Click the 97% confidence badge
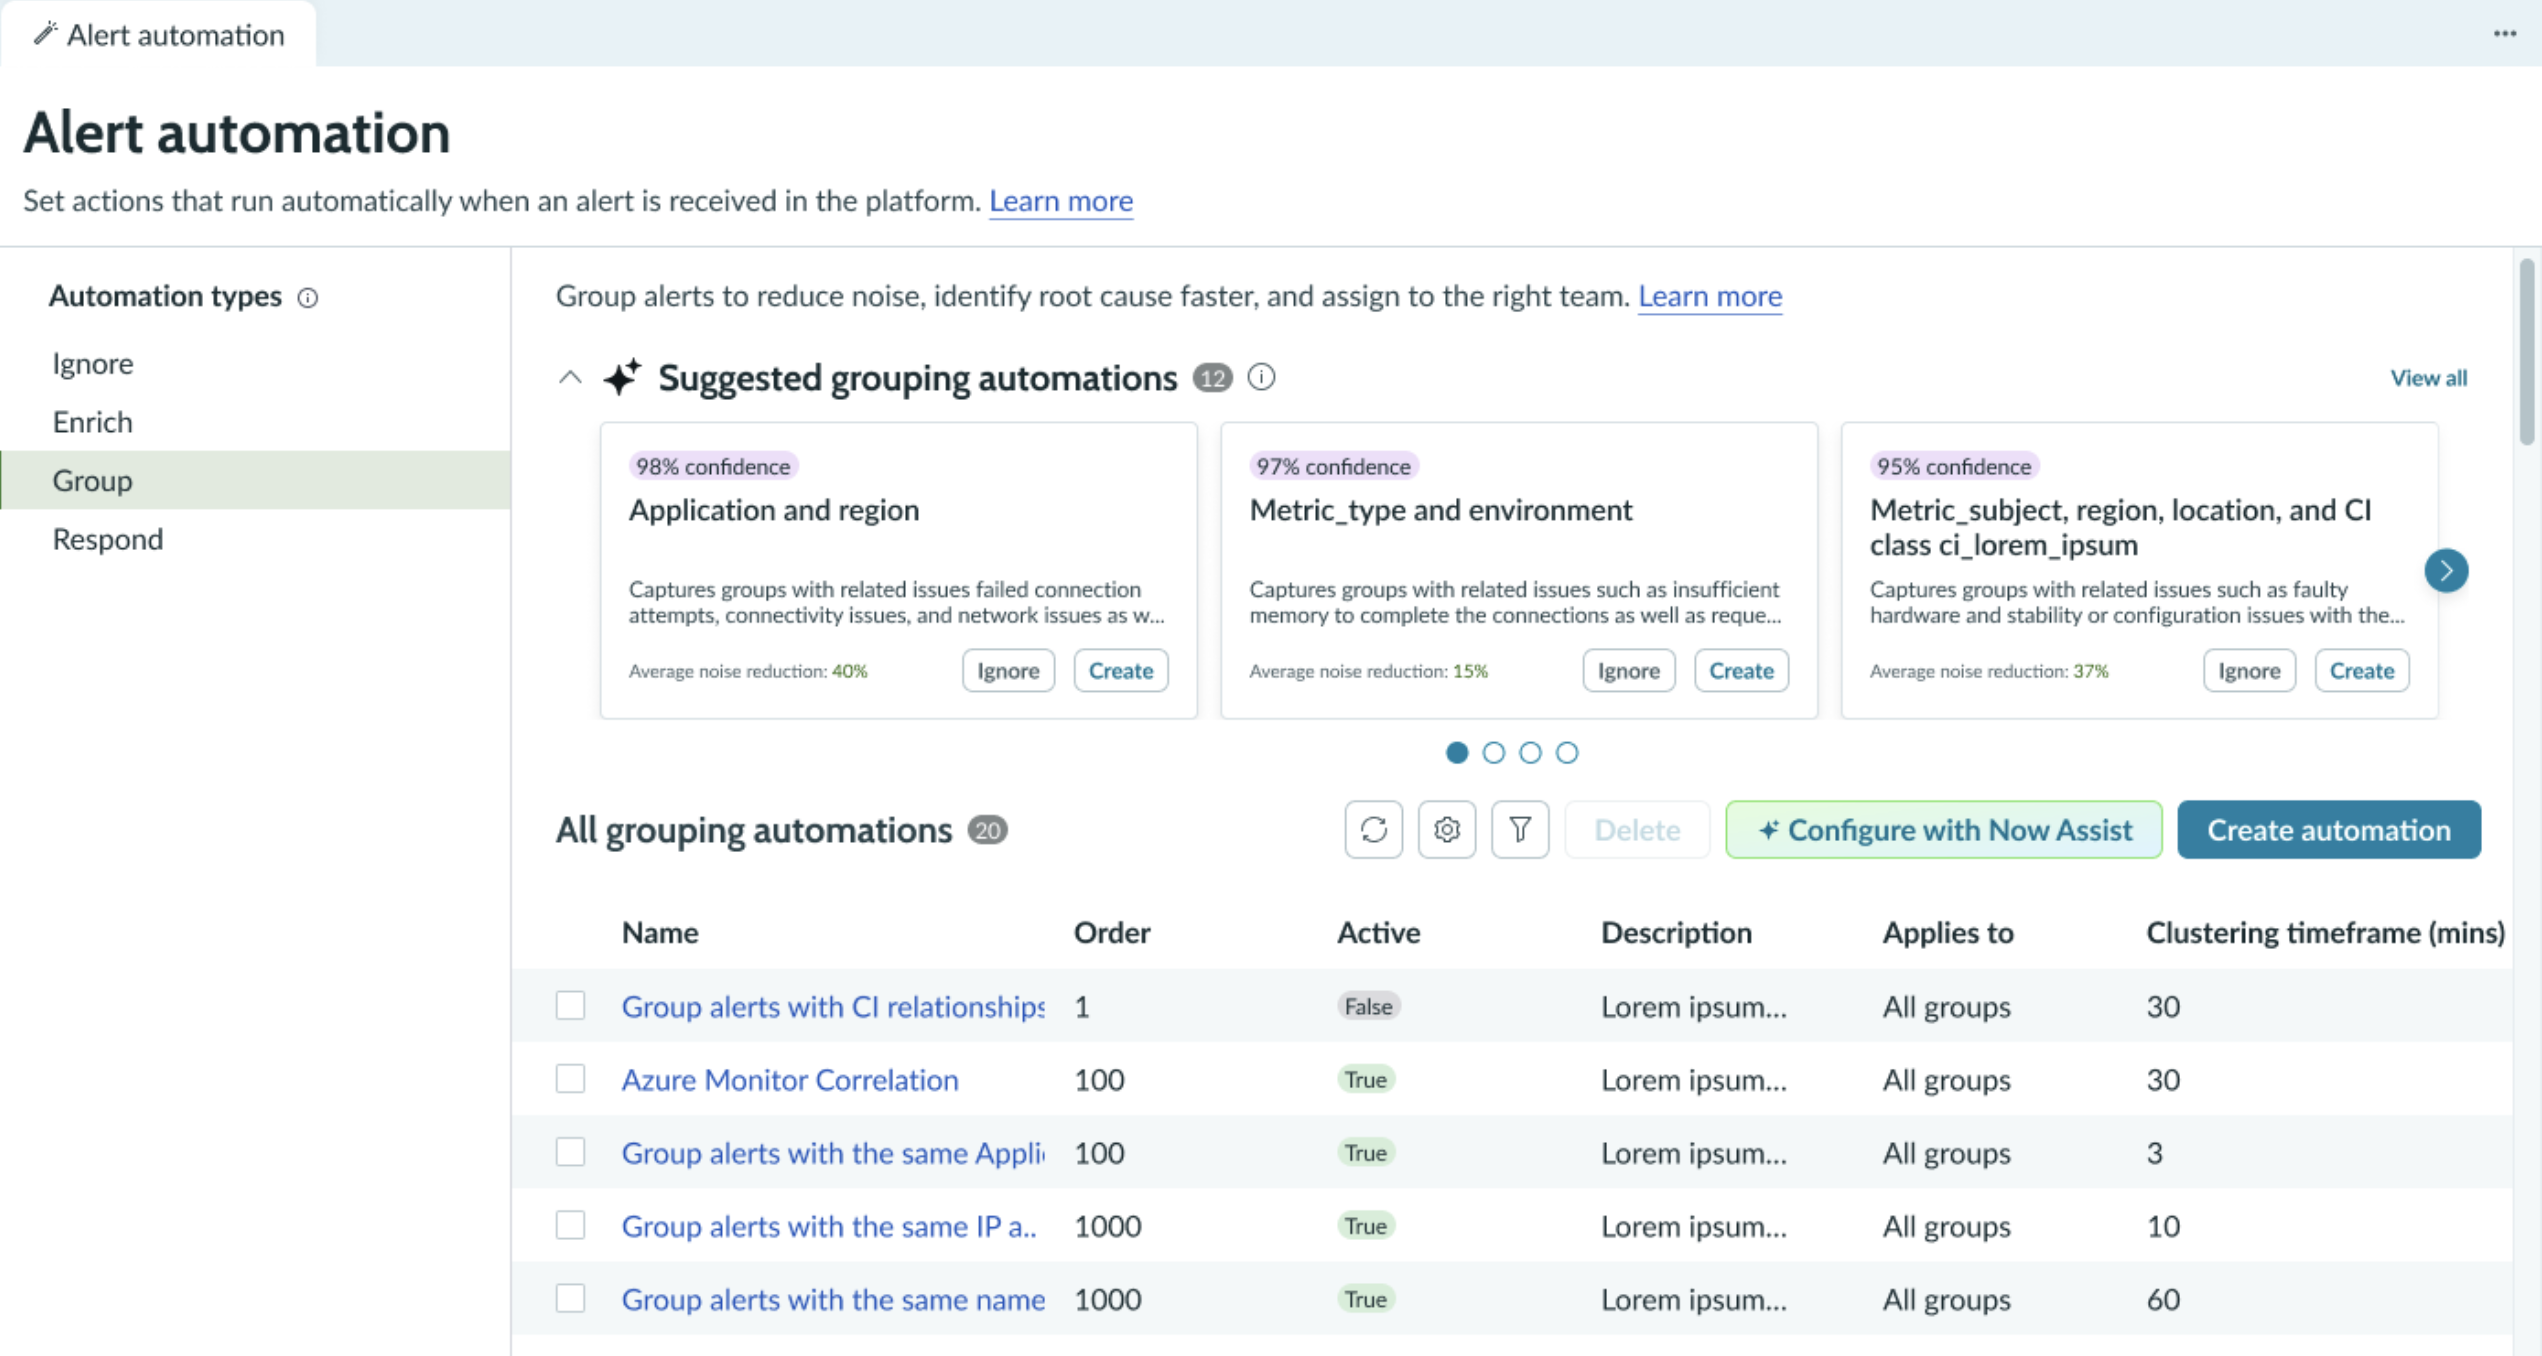Image resolution: width=2542 pixels, height=1356 pixels. tap(1333, 466)
